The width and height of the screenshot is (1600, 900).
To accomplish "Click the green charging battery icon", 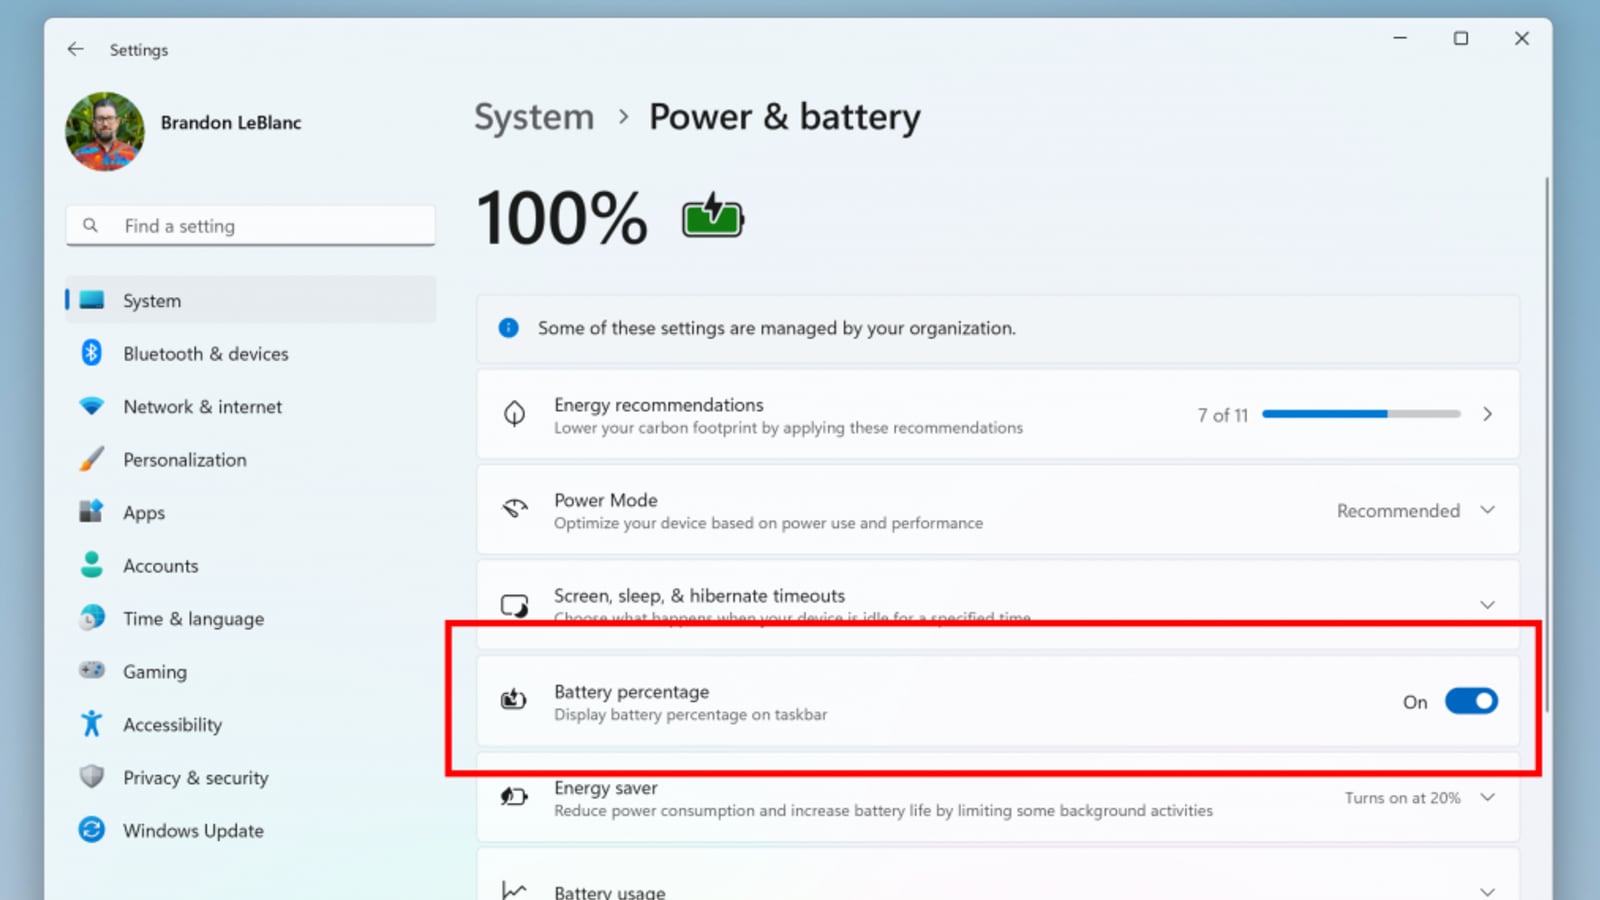I will 712,217.
